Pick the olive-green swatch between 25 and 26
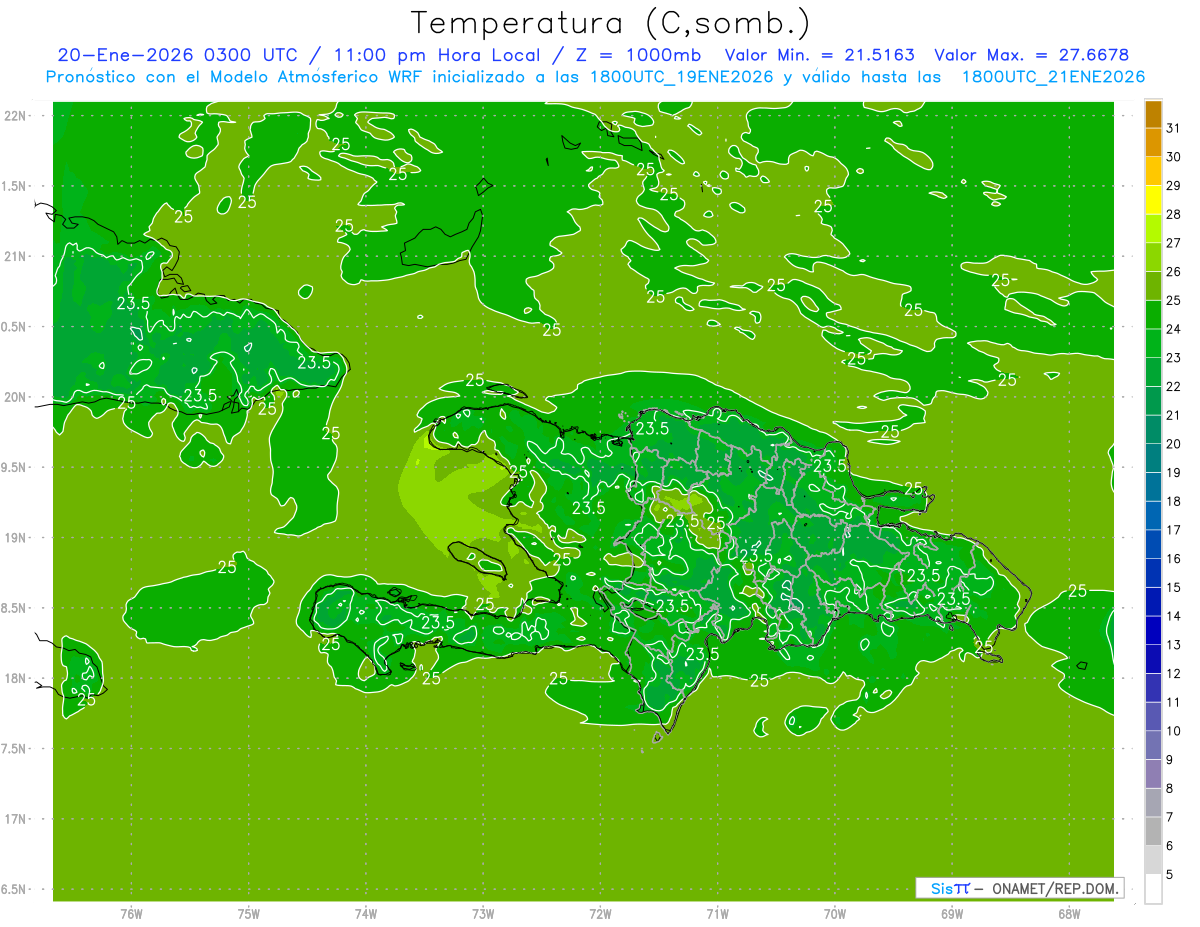 point(1153,286)
